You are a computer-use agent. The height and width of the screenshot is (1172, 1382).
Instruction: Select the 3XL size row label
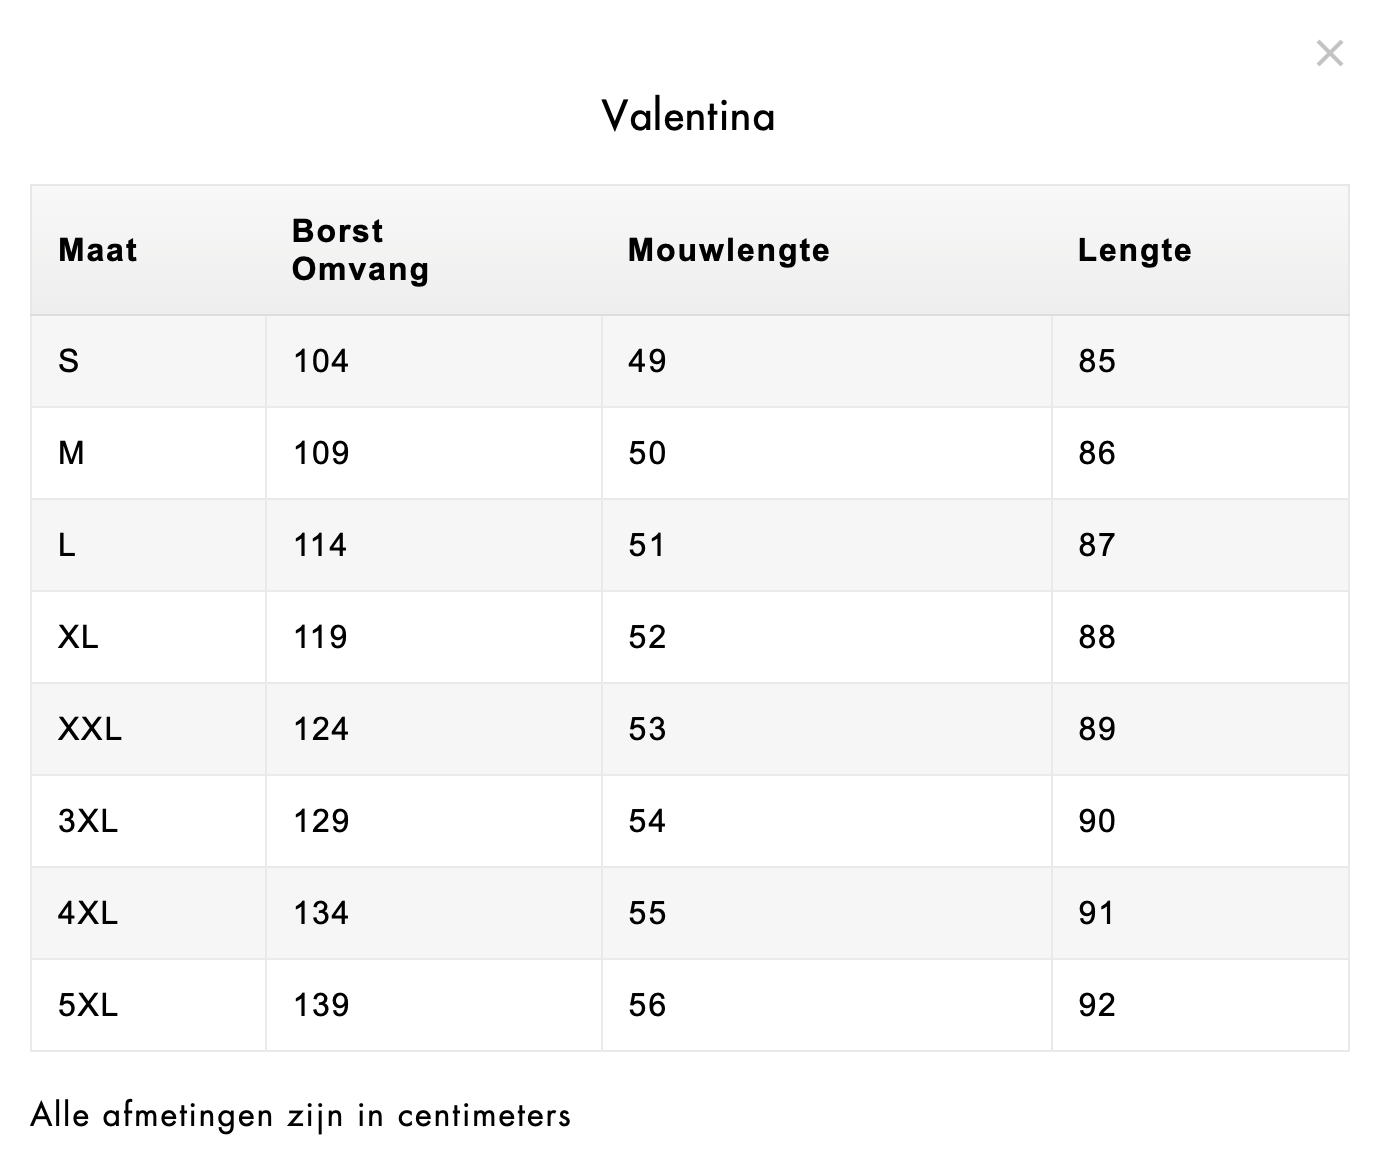coord(88,821)
